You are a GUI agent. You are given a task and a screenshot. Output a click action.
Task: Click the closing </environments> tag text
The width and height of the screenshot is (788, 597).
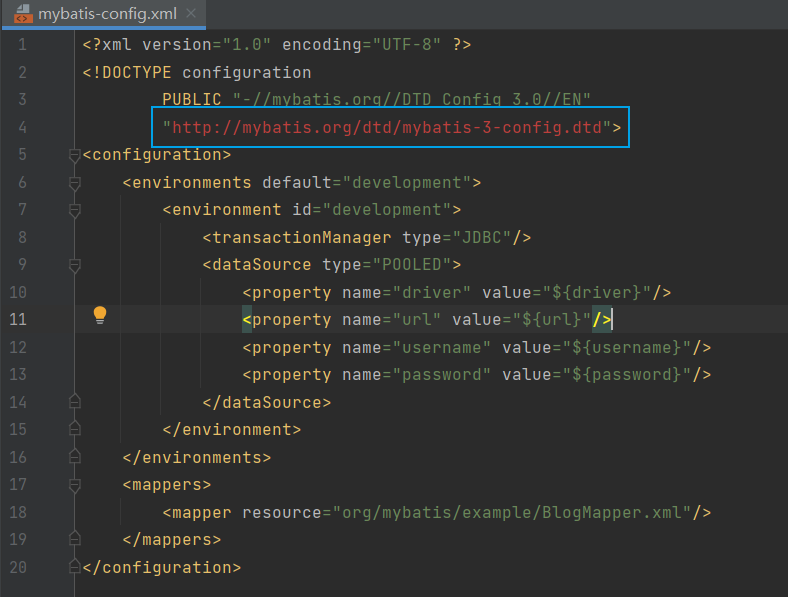pyautogui.click(x=196, y=457)
